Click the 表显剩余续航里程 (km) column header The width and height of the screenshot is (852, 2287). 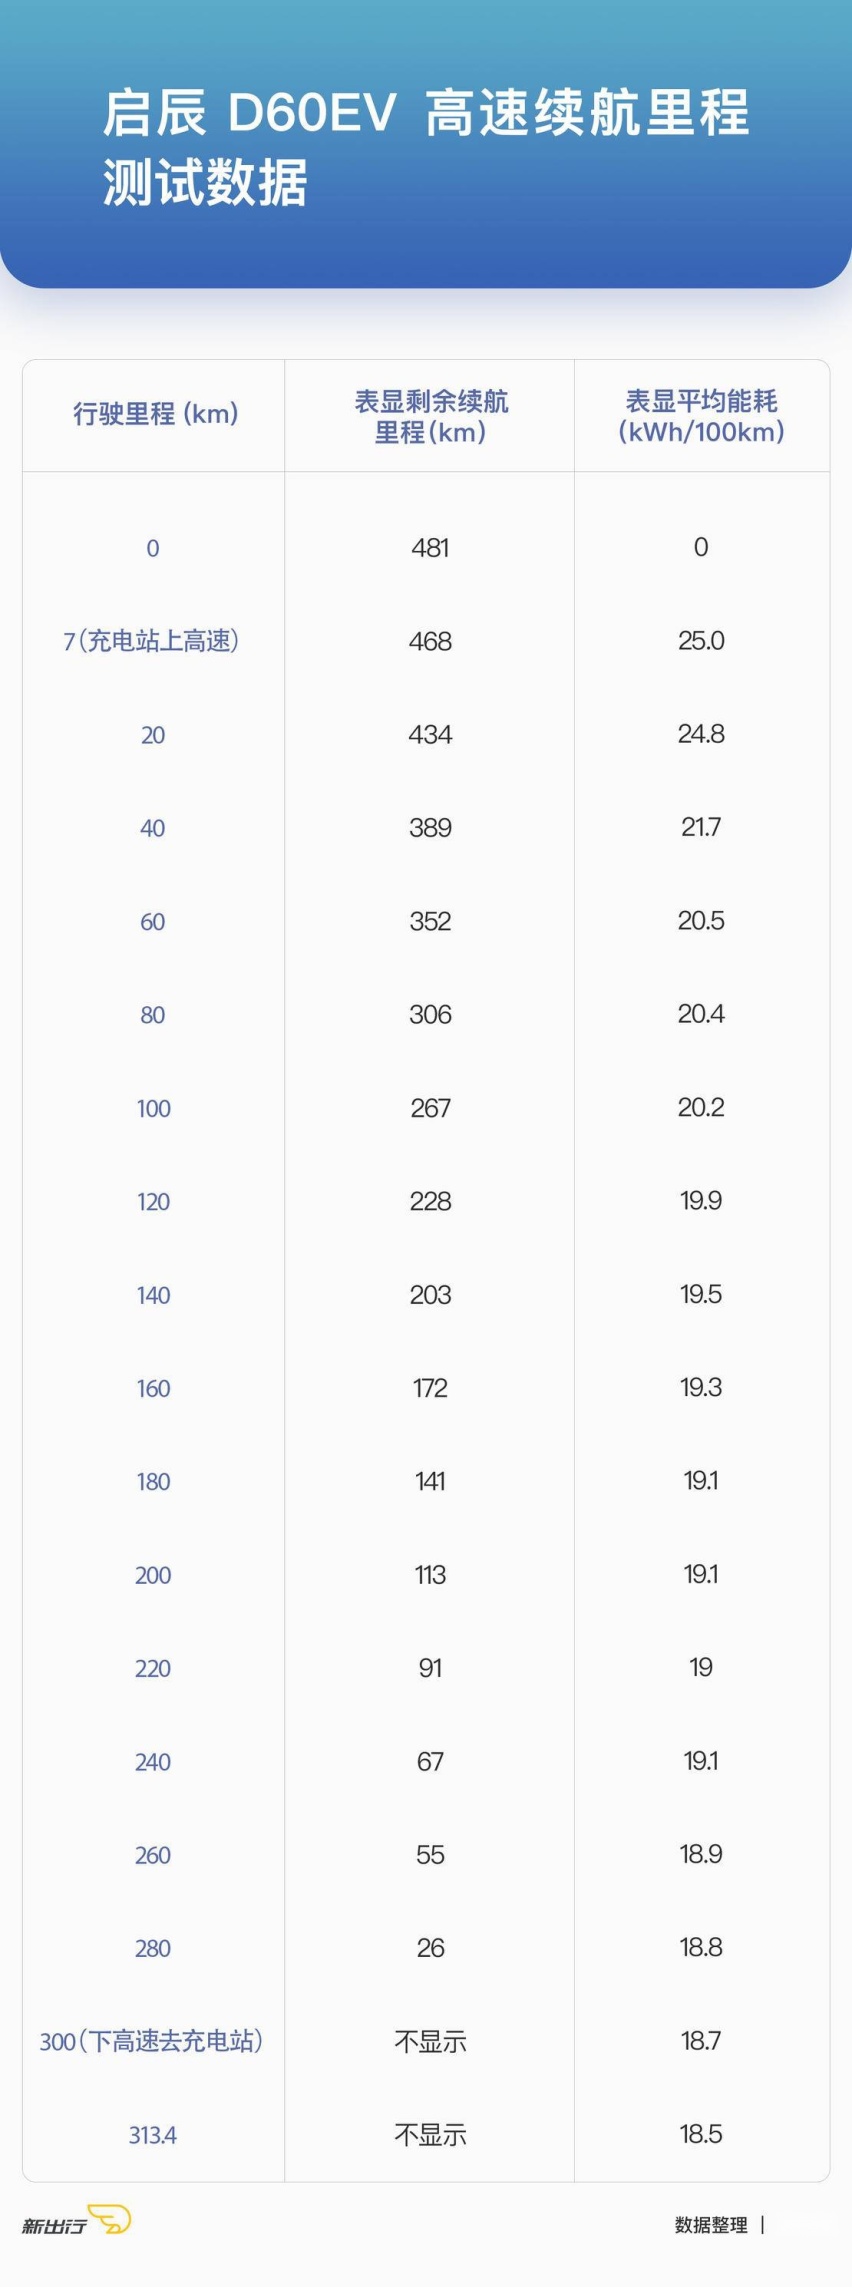tap(431, 416)
